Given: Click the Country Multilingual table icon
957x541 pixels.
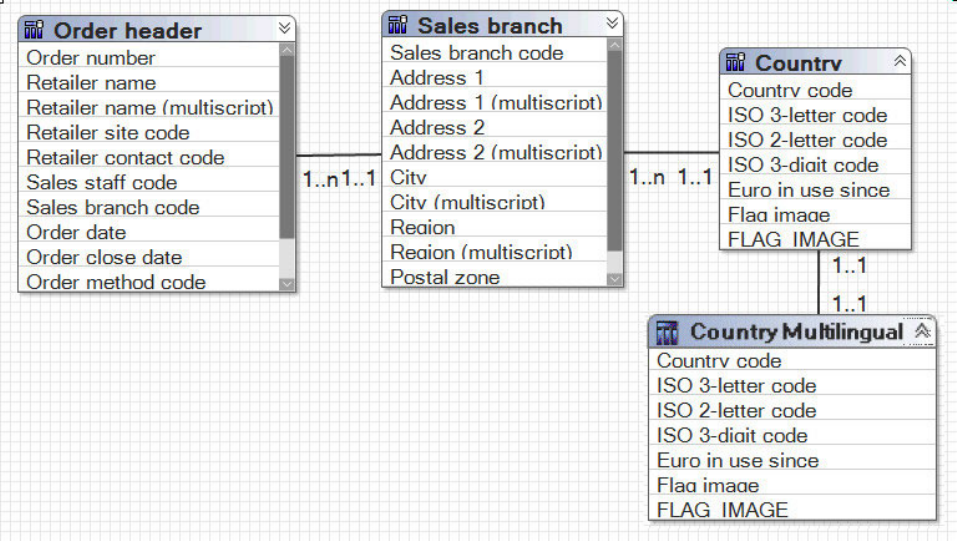Looking at the screenshot, I should [668, 332].
